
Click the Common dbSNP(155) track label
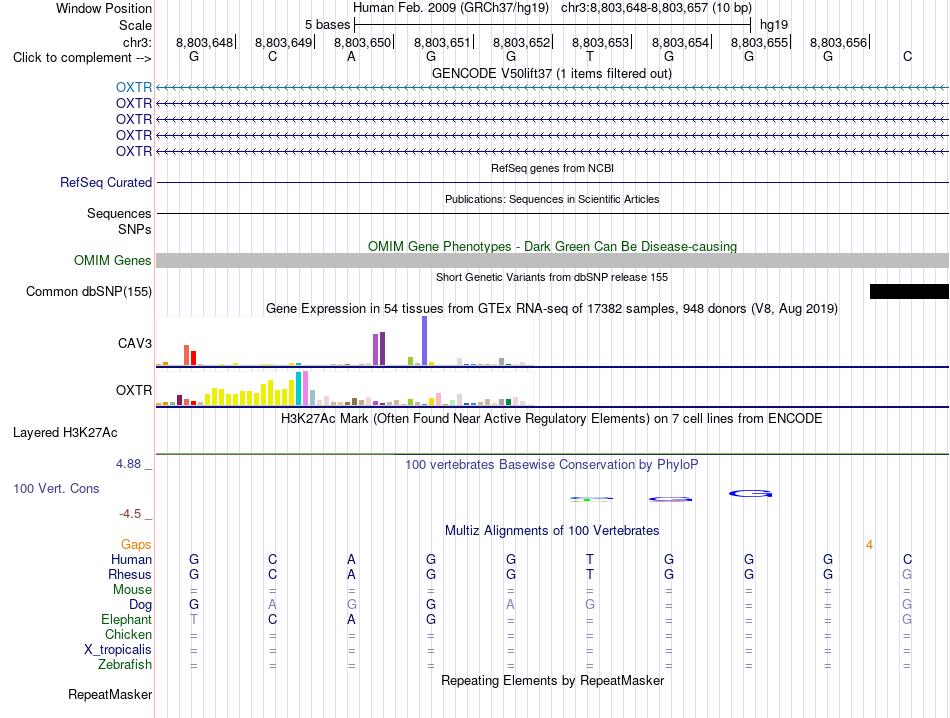pos(89,291)
